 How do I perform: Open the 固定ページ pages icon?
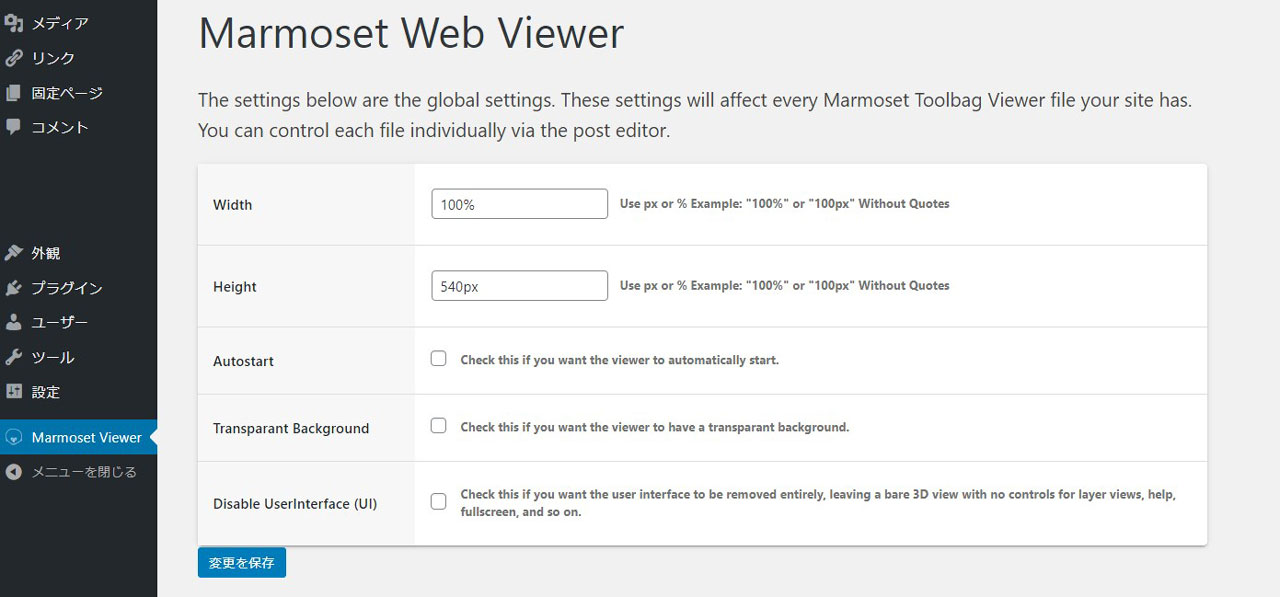coord(12,92)
